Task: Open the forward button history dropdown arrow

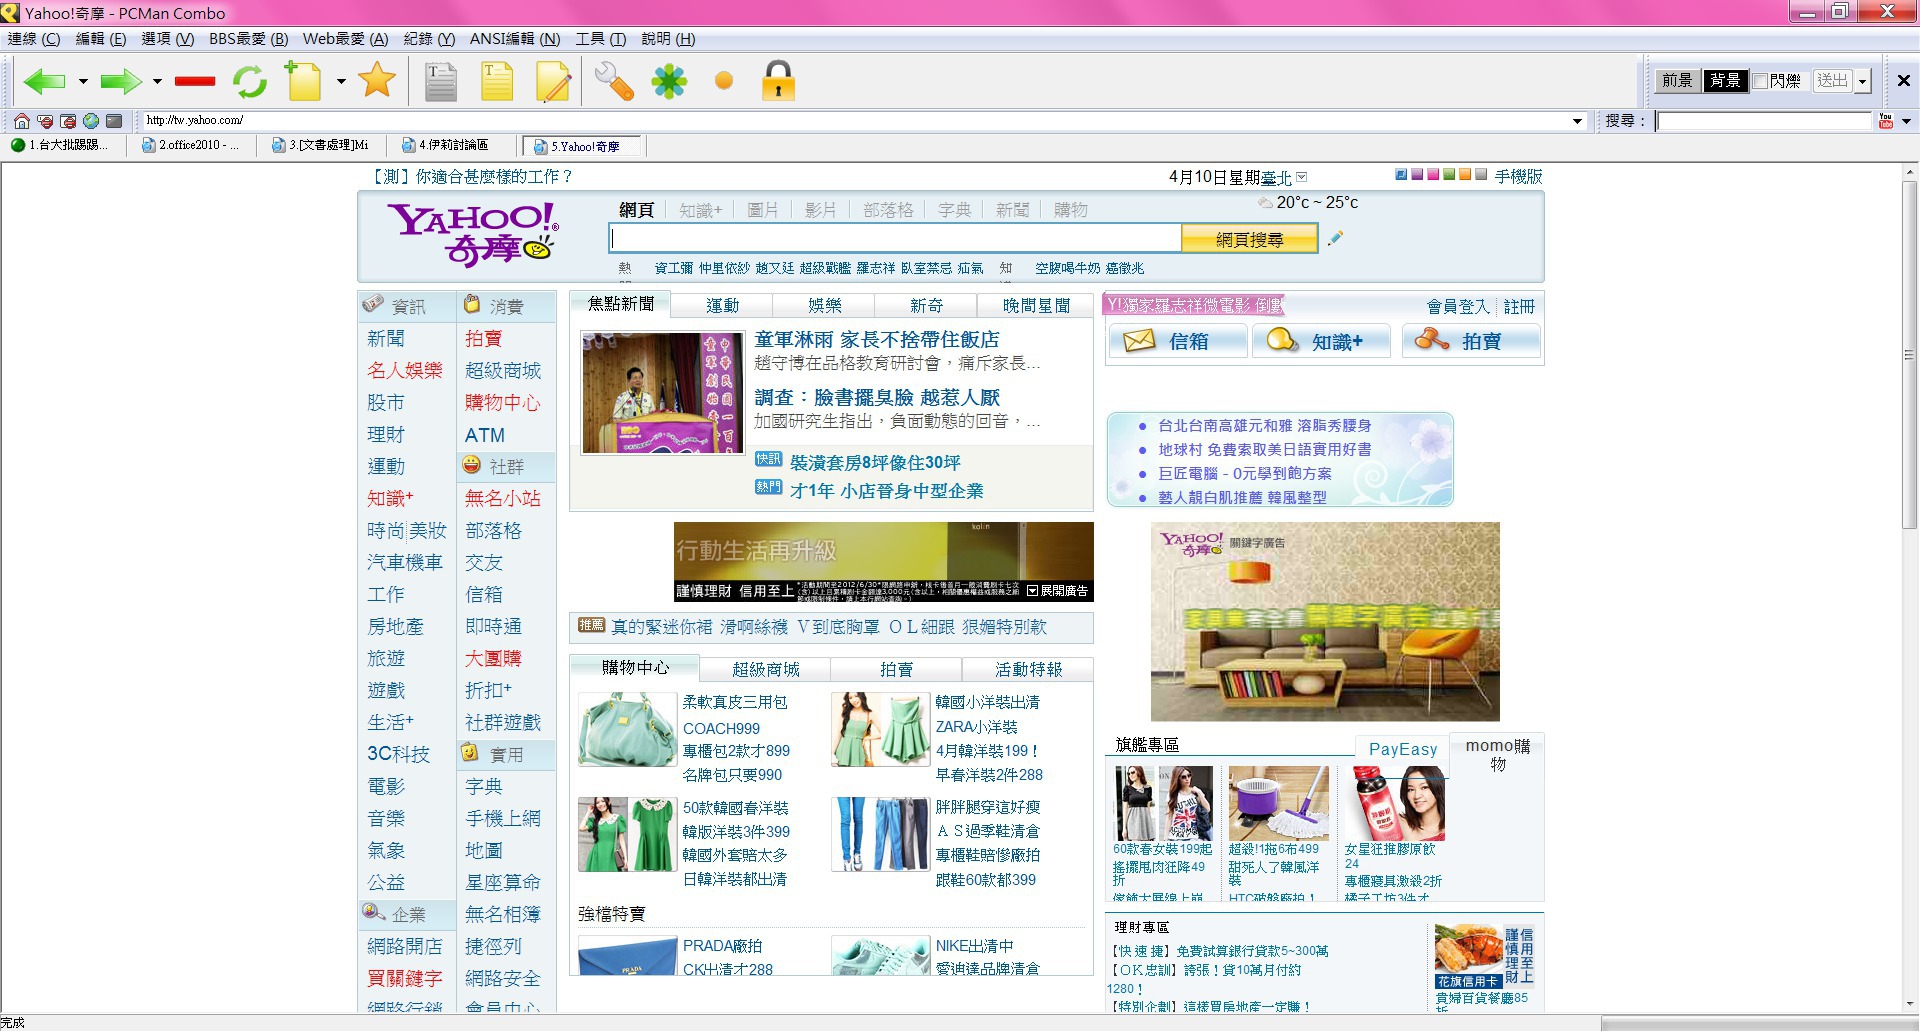Action: [157, 81]
